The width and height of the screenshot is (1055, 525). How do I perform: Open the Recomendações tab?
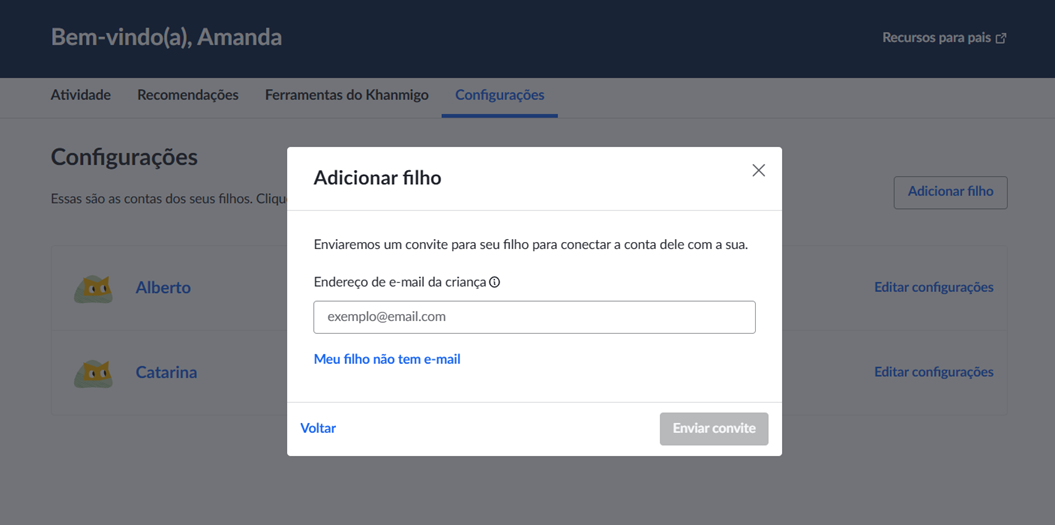click(x=188, y=95)
